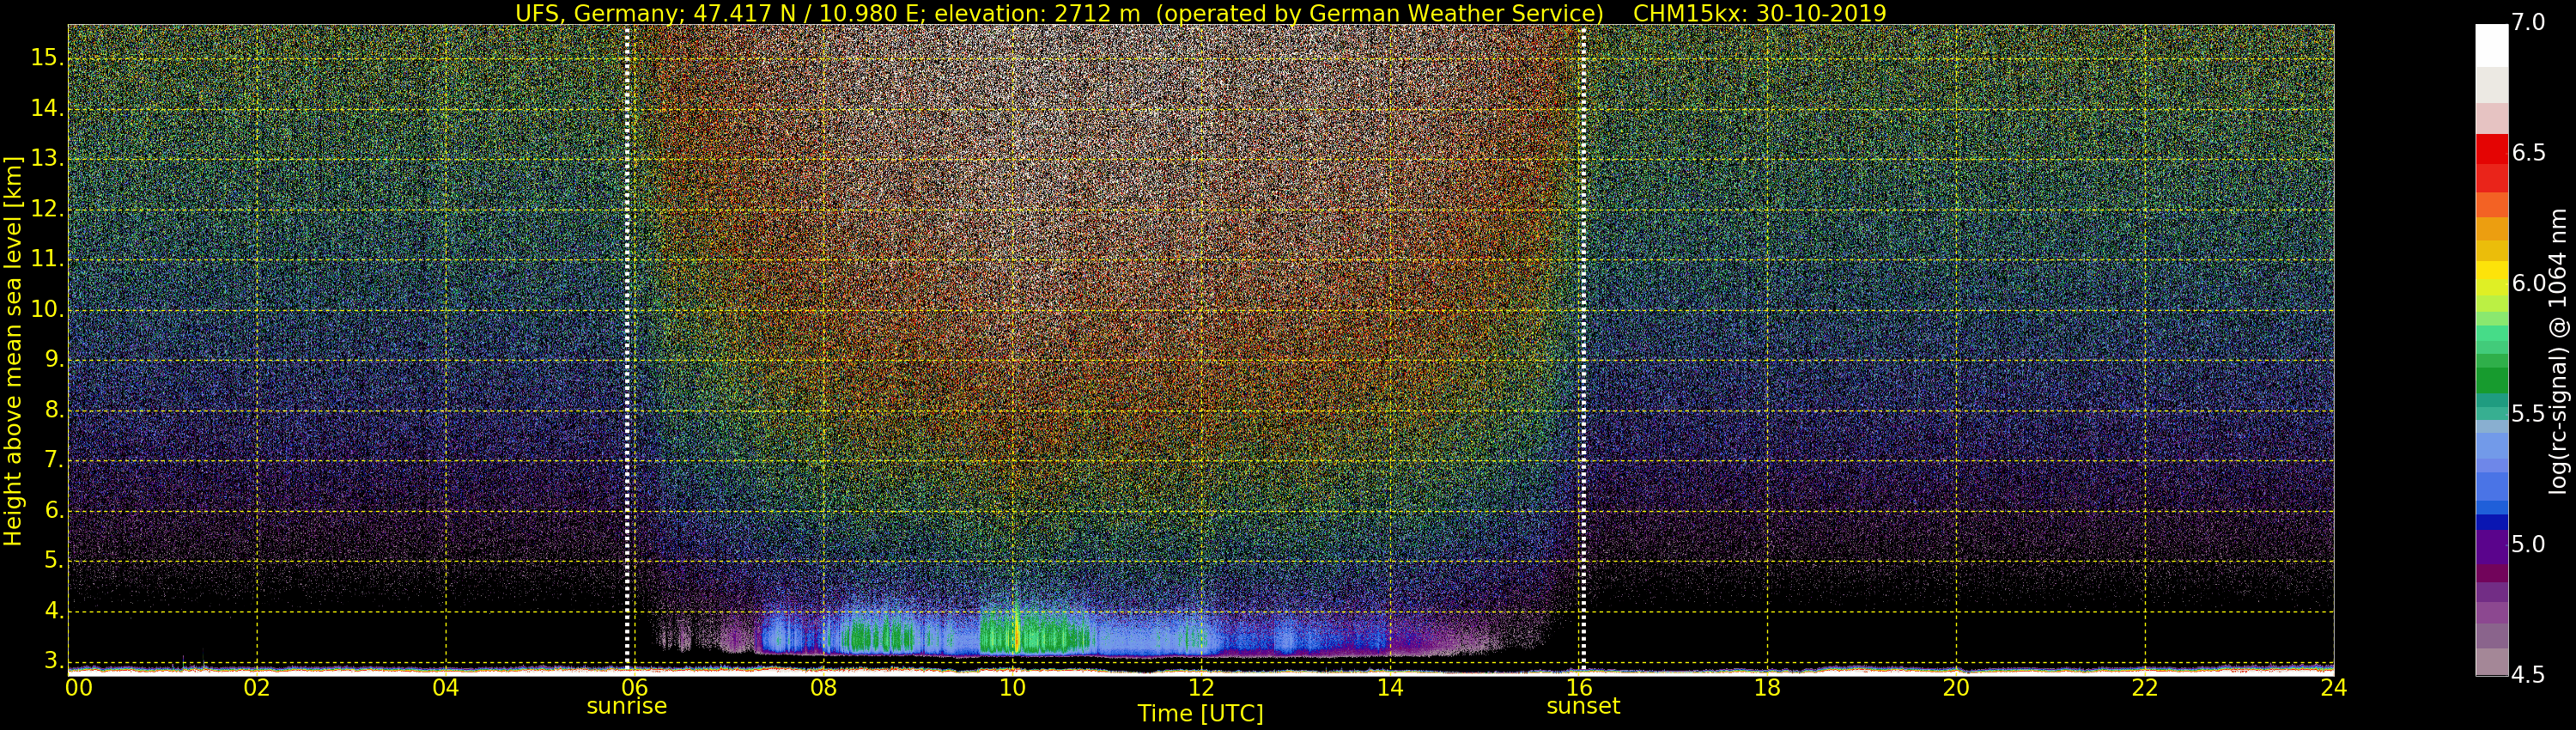Click the 14 tick on the time axis
The height and width of the screenshot is (730, 2576).
pyautogui.click(x=1390, y=688)
